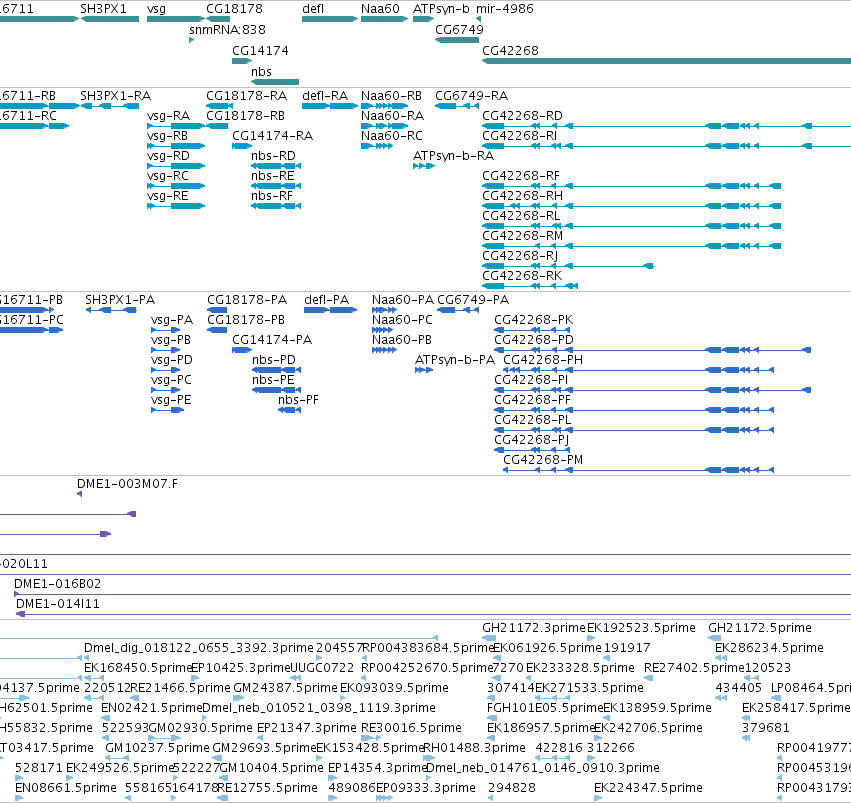Open the CG14174-RA transcript label
The width and height of the screenshot is (851, 803).
pyautogui.click(x=272, y=136)
